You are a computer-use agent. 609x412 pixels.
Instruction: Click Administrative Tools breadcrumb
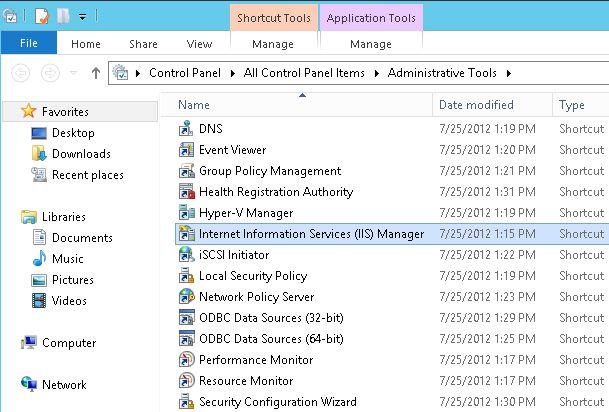coord(442,73)
